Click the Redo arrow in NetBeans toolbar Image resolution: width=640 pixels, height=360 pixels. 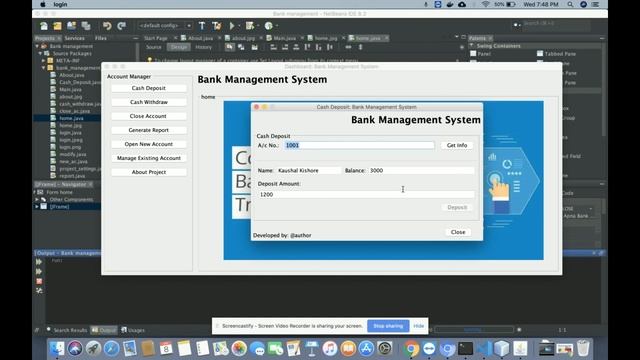(x=121, y=26)
